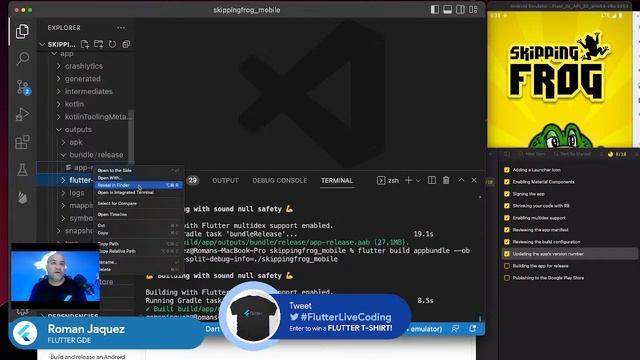Viewport: 640px width, 360px height.
Task: Click the feedback icon in status bar
Action: pyautogui.click(x=455, y=329)
